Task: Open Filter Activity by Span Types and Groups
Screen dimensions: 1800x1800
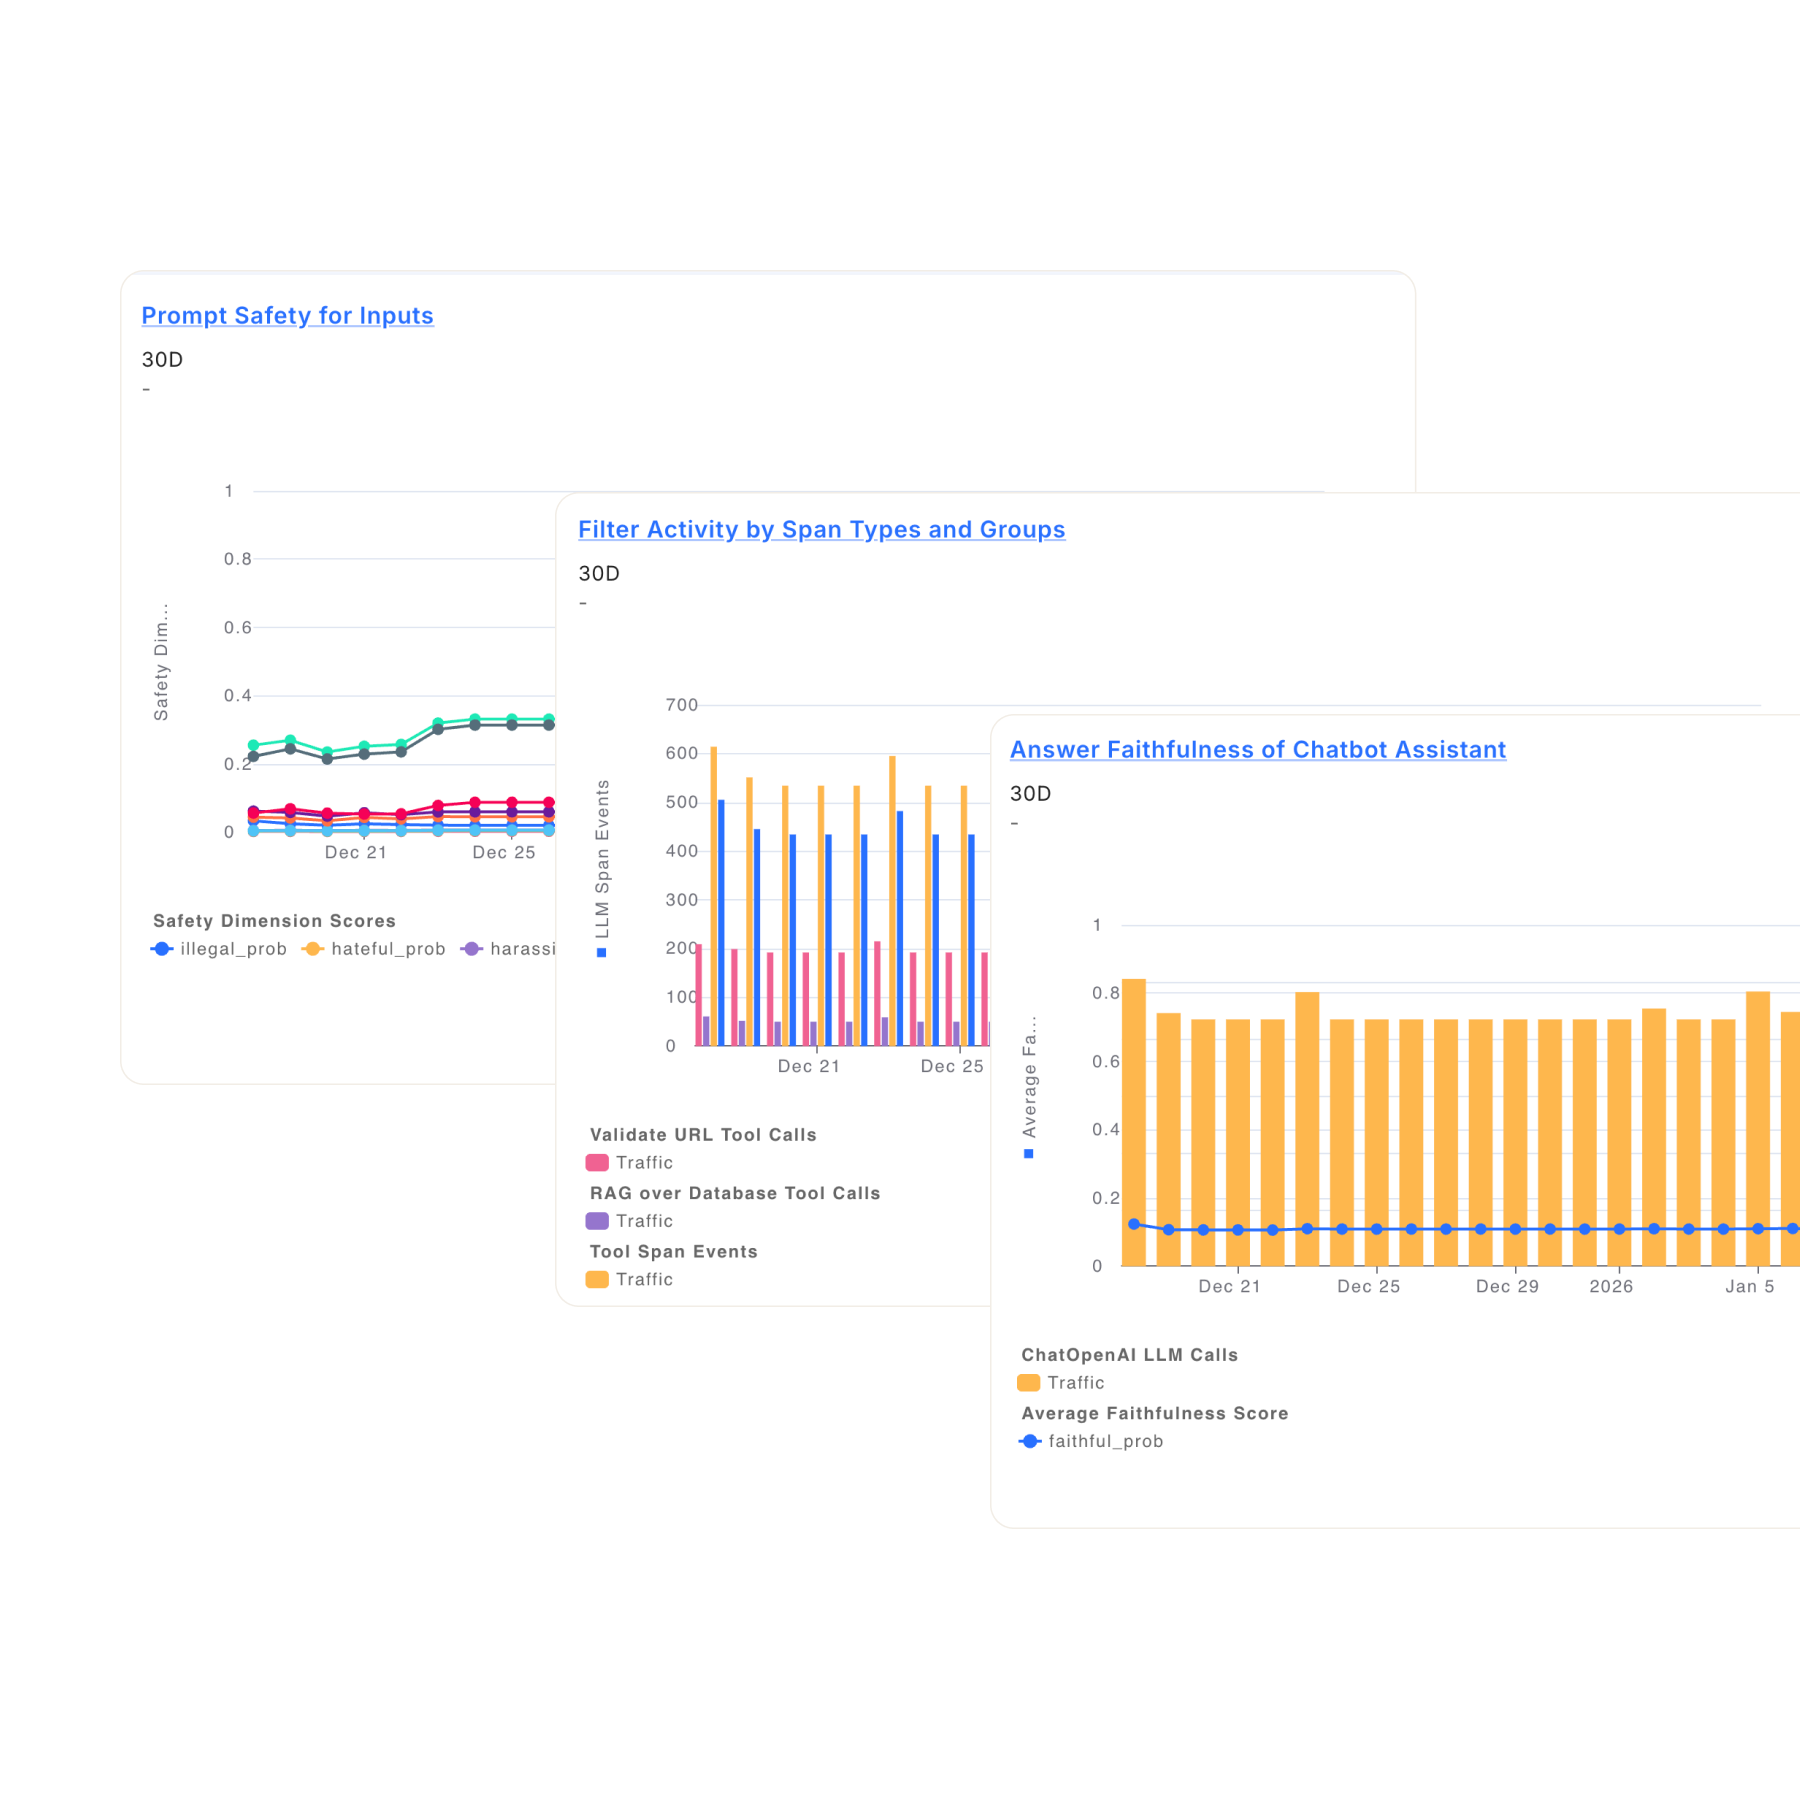Action: [821, 530]
